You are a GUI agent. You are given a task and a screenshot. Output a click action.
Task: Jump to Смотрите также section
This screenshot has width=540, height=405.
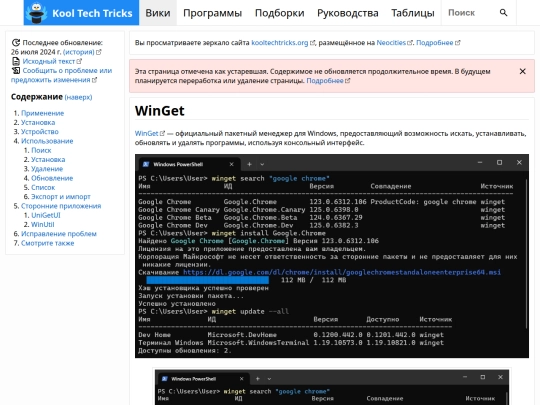point(48,243)
